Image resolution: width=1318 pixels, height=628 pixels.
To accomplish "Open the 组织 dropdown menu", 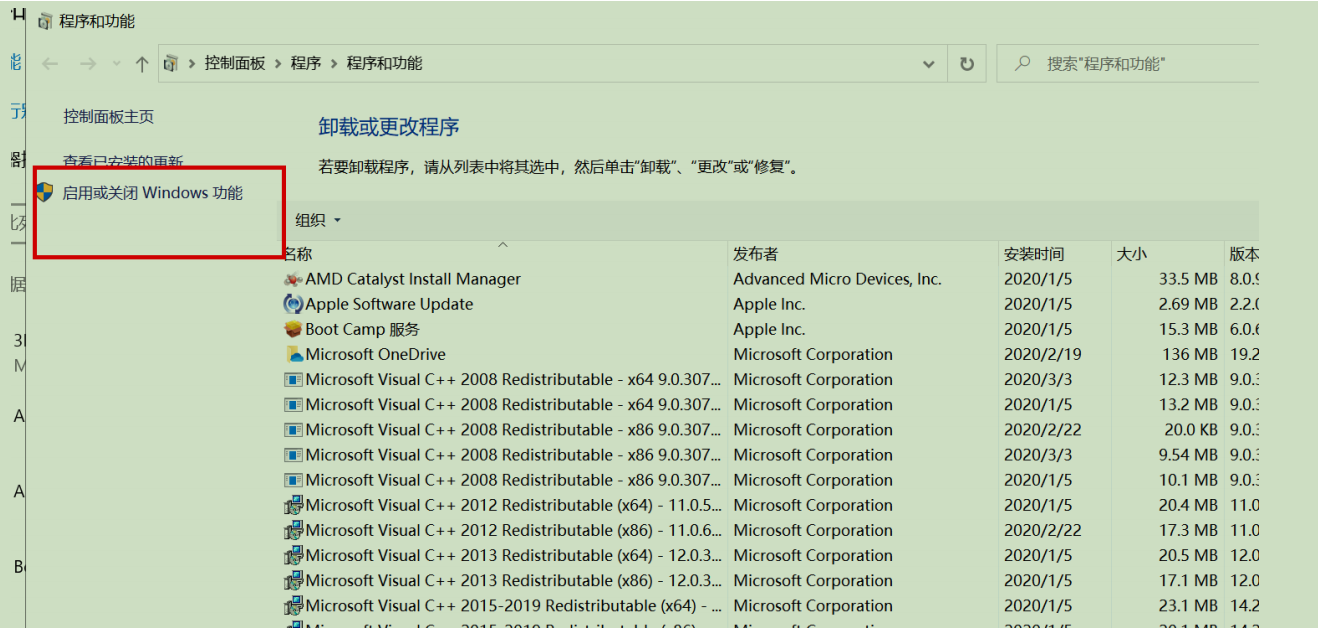I will click(x=318, y=220).
